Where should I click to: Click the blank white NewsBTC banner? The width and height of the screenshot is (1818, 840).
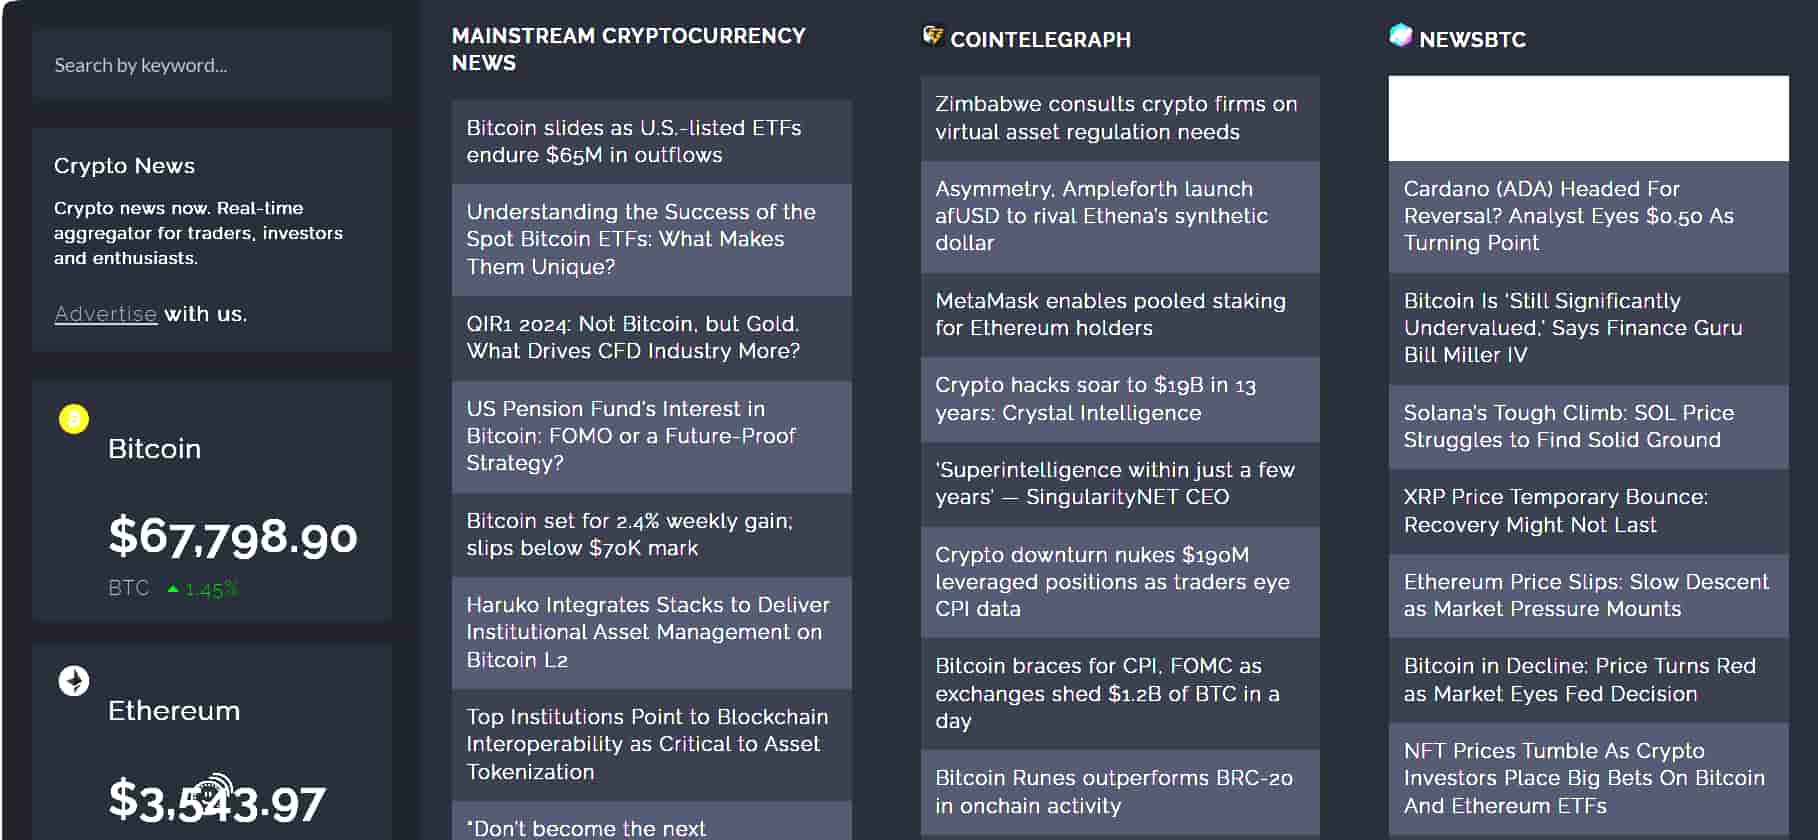coord(1589,118)
